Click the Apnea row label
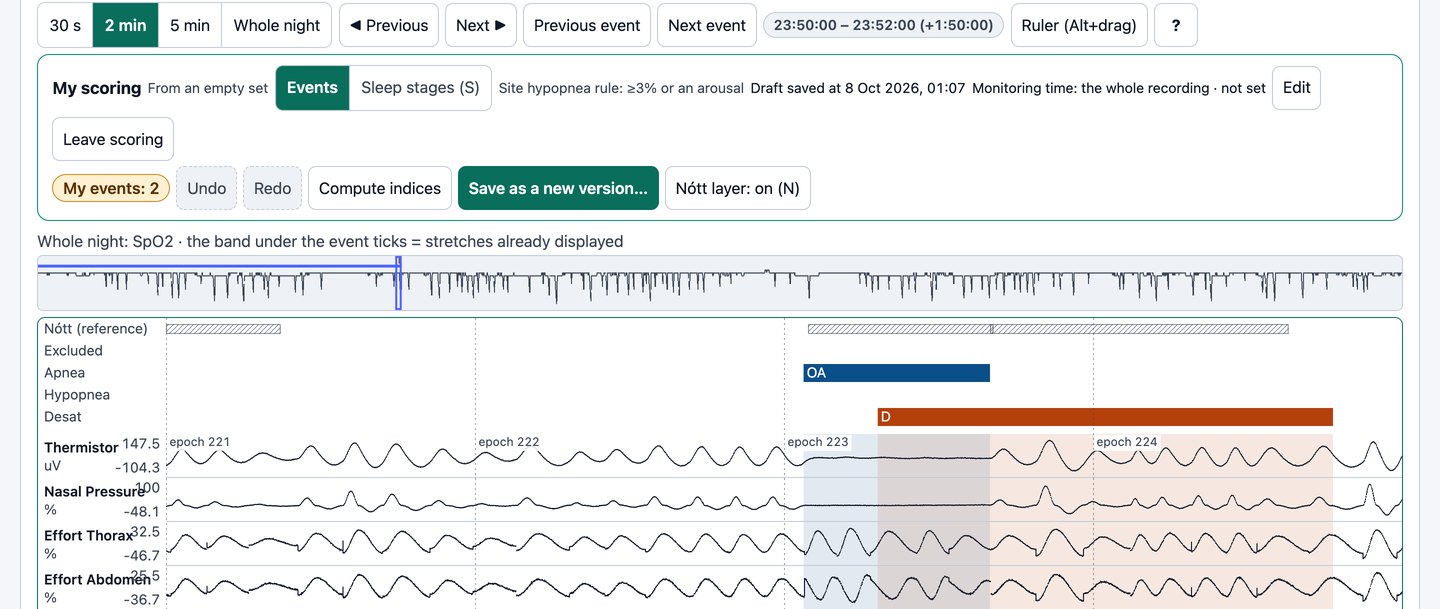Viewport: 1440px width, 609px height. click(65, 373)
